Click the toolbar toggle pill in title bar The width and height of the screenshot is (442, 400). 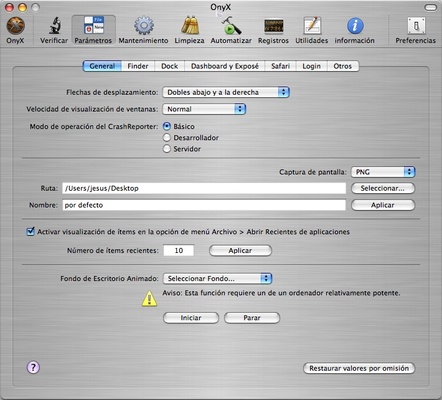click(x=431, y=7)
